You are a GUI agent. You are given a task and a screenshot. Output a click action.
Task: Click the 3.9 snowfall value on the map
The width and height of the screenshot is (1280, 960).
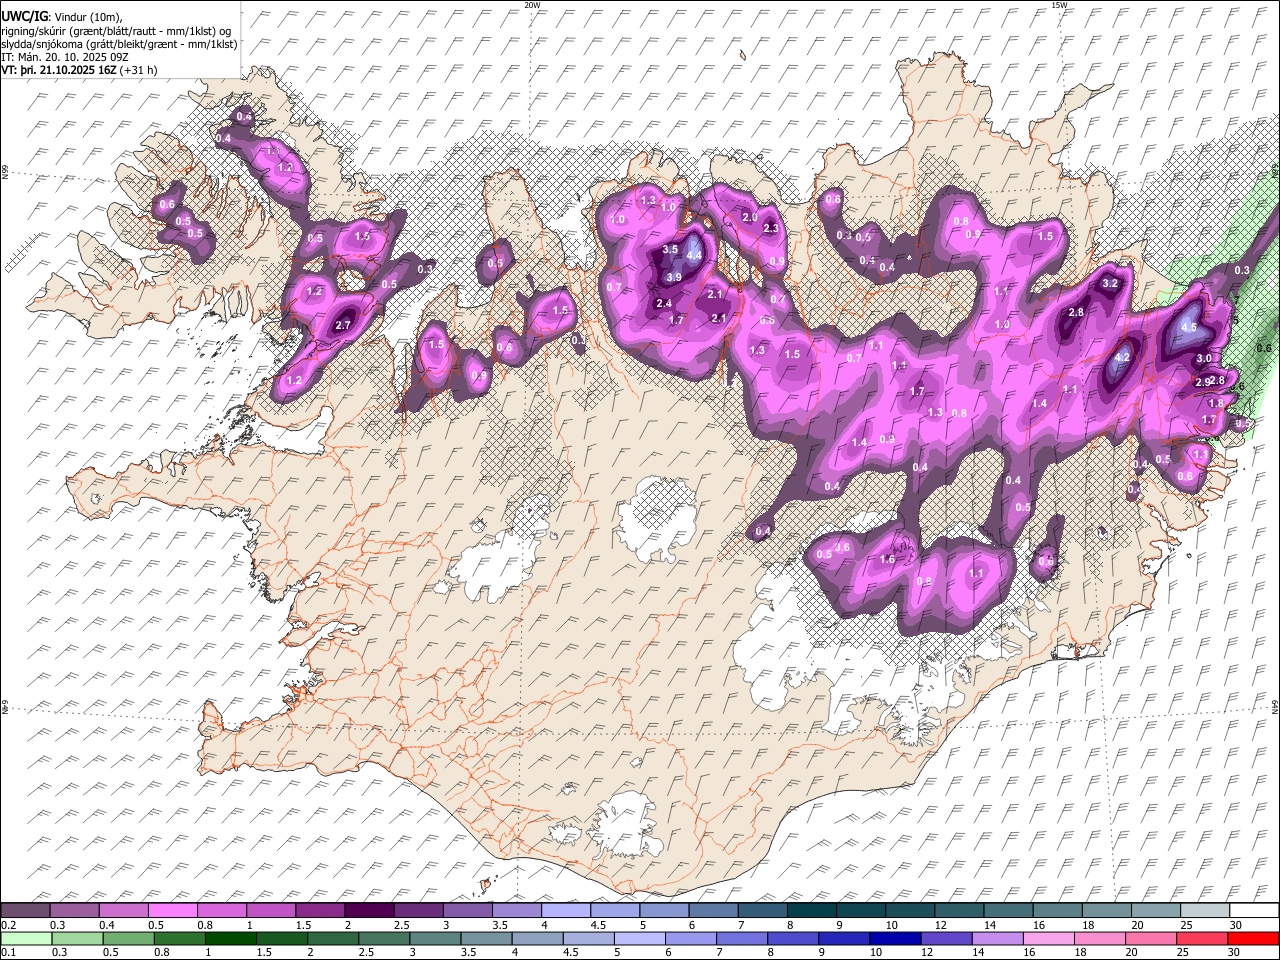point(673,277)
